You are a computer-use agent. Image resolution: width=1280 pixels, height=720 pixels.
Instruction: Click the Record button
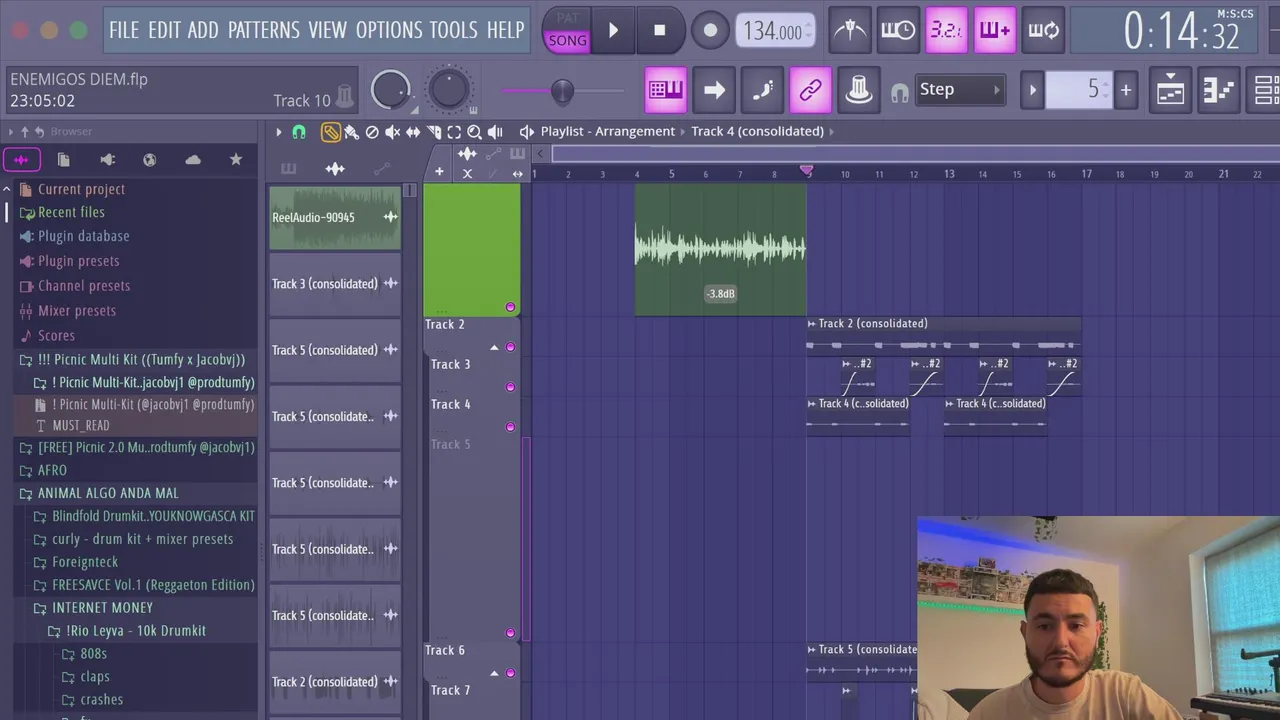[709, 31]
